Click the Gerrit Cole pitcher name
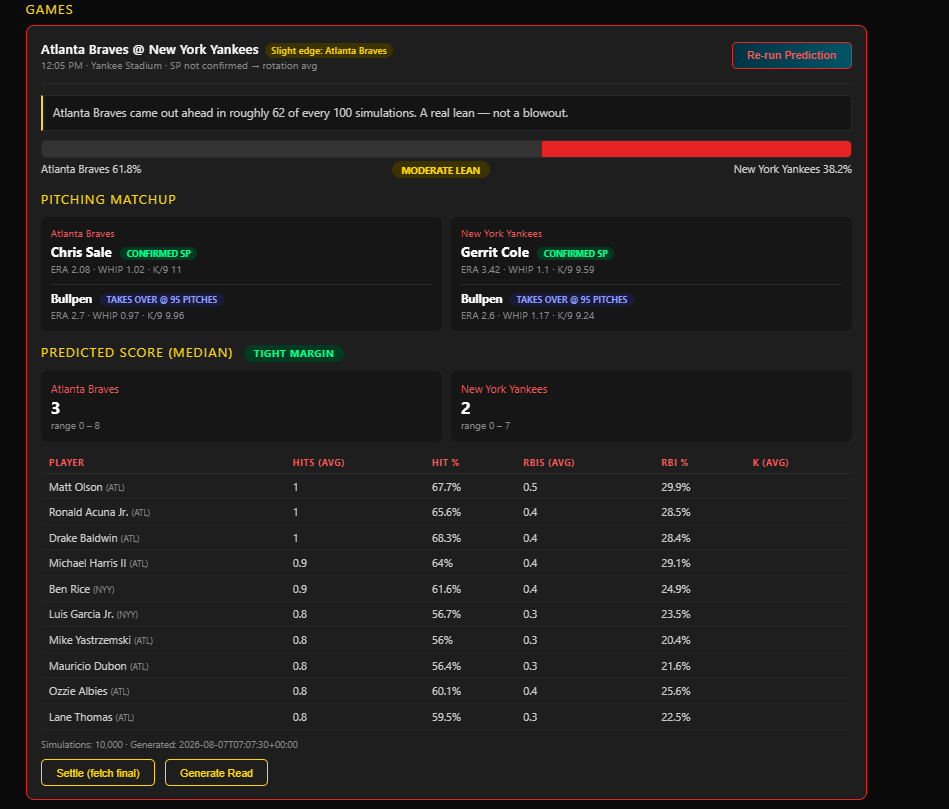Viewport: 949px width, 809px height. [495, 252]
